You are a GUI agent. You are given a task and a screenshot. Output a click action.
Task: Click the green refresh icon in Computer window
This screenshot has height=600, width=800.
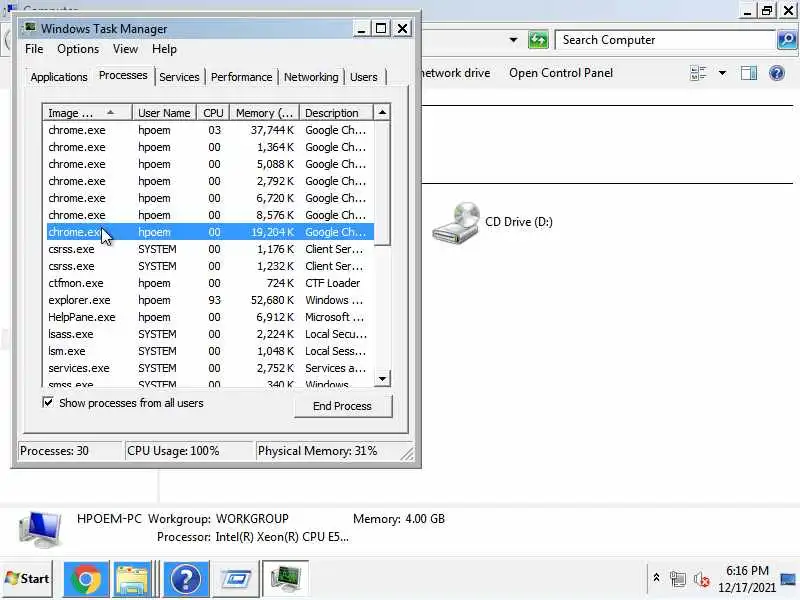click(538, 40)
